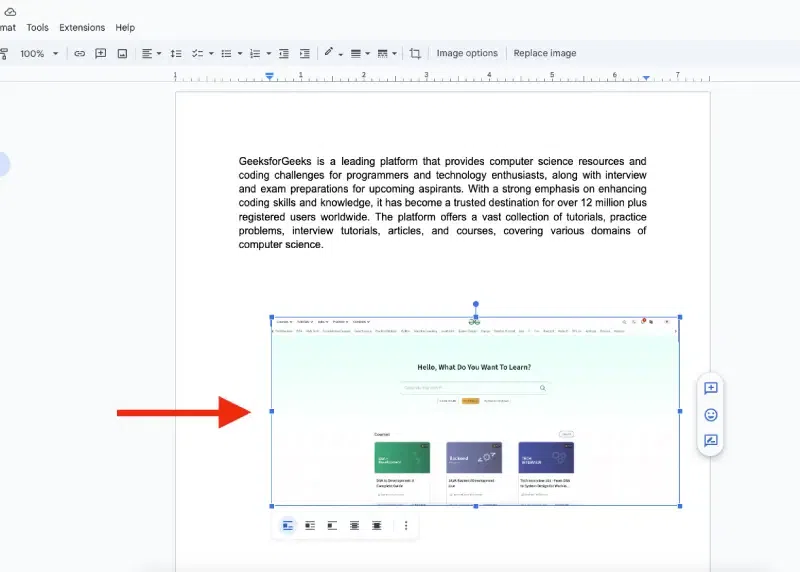
Task: Expand the checklist menu arrow
Action: coord(211,54)
